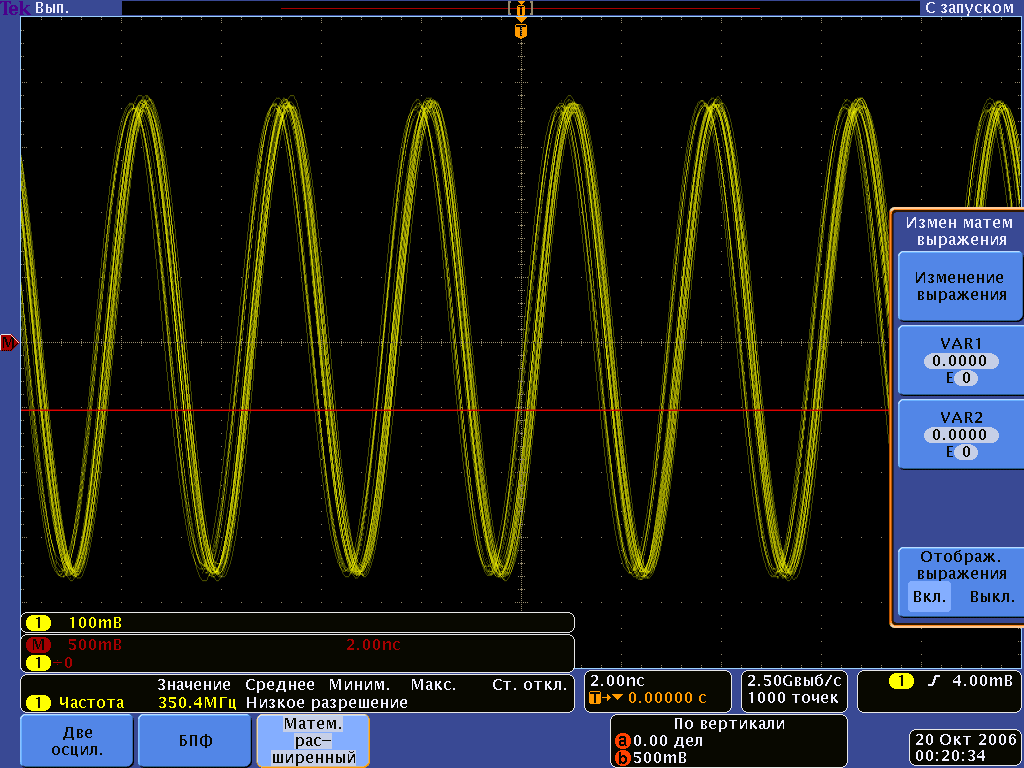
Task: Select the yellow channel 1 badge at 100mB
Action: pos(38,622)
